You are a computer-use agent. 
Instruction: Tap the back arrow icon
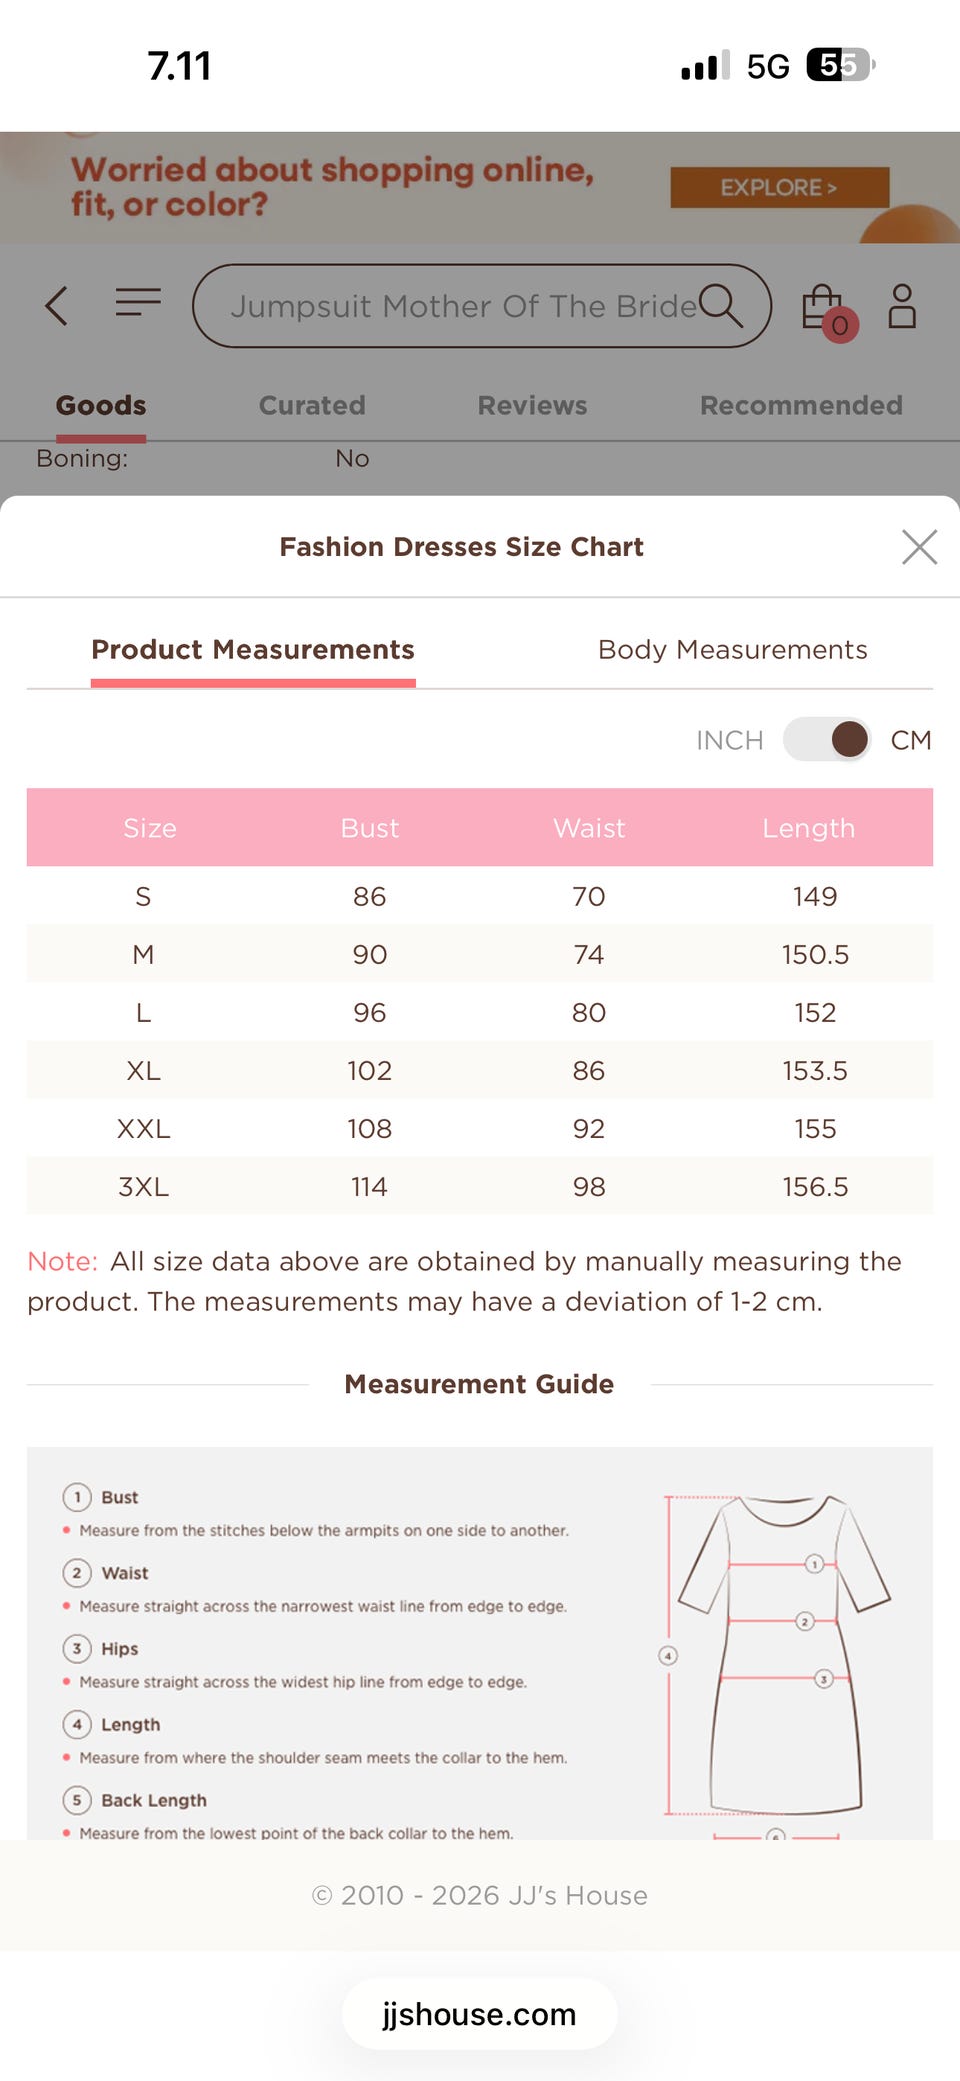(57, 306)
